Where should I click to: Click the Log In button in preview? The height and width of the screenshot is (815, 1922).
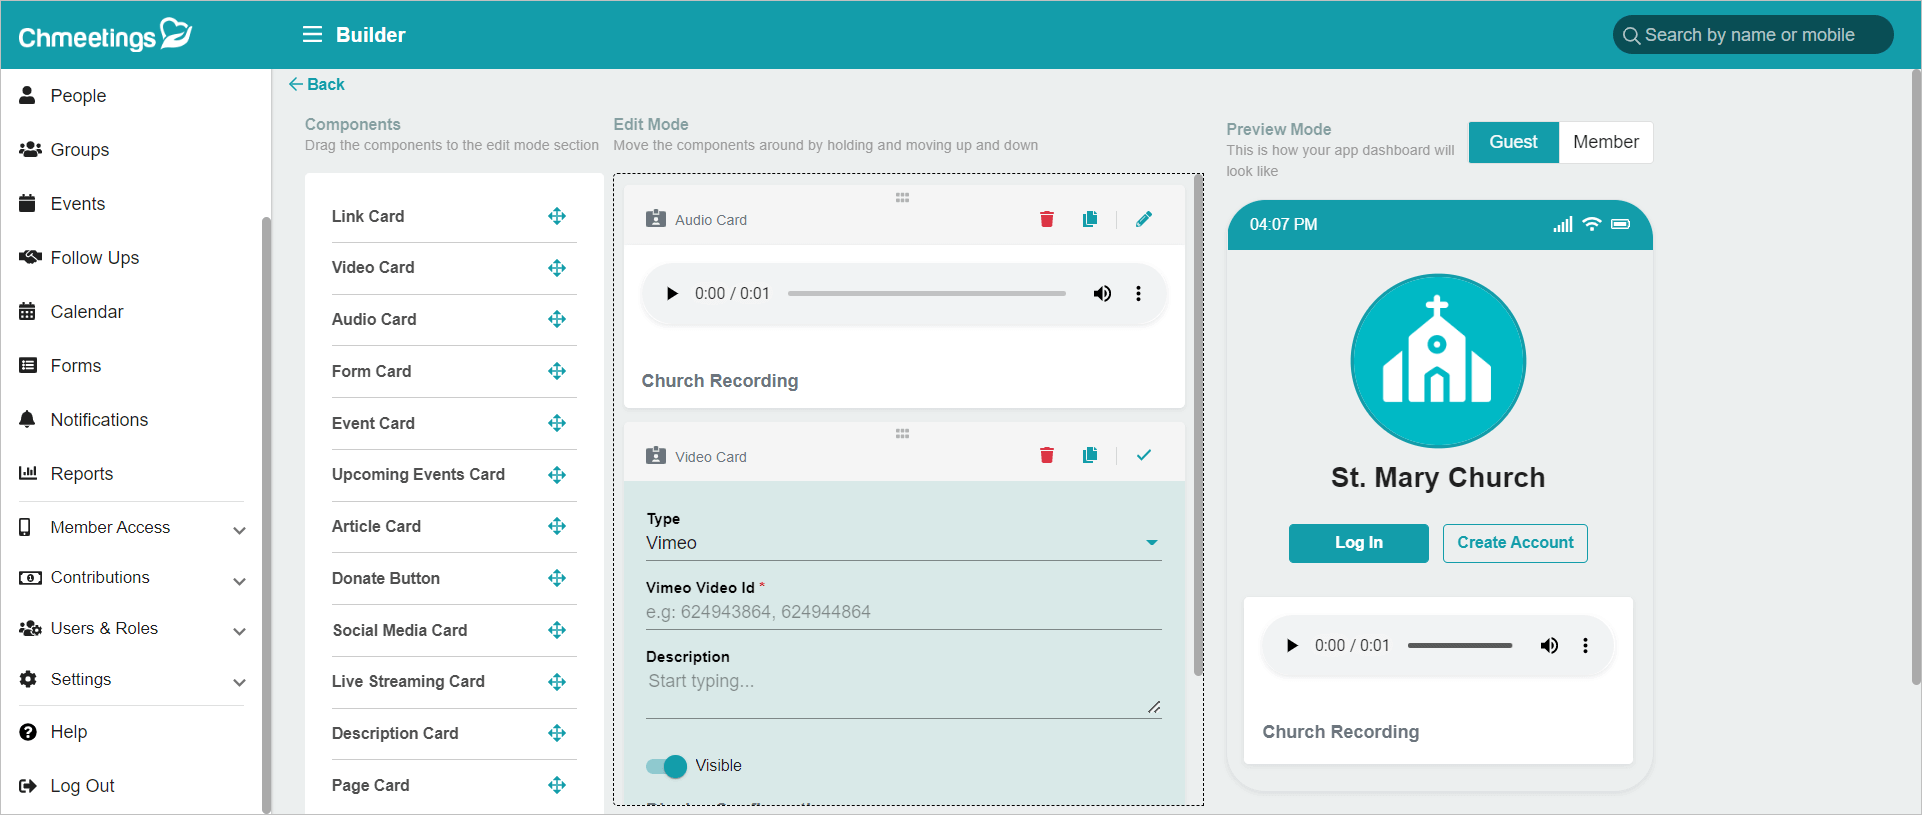1358,543
